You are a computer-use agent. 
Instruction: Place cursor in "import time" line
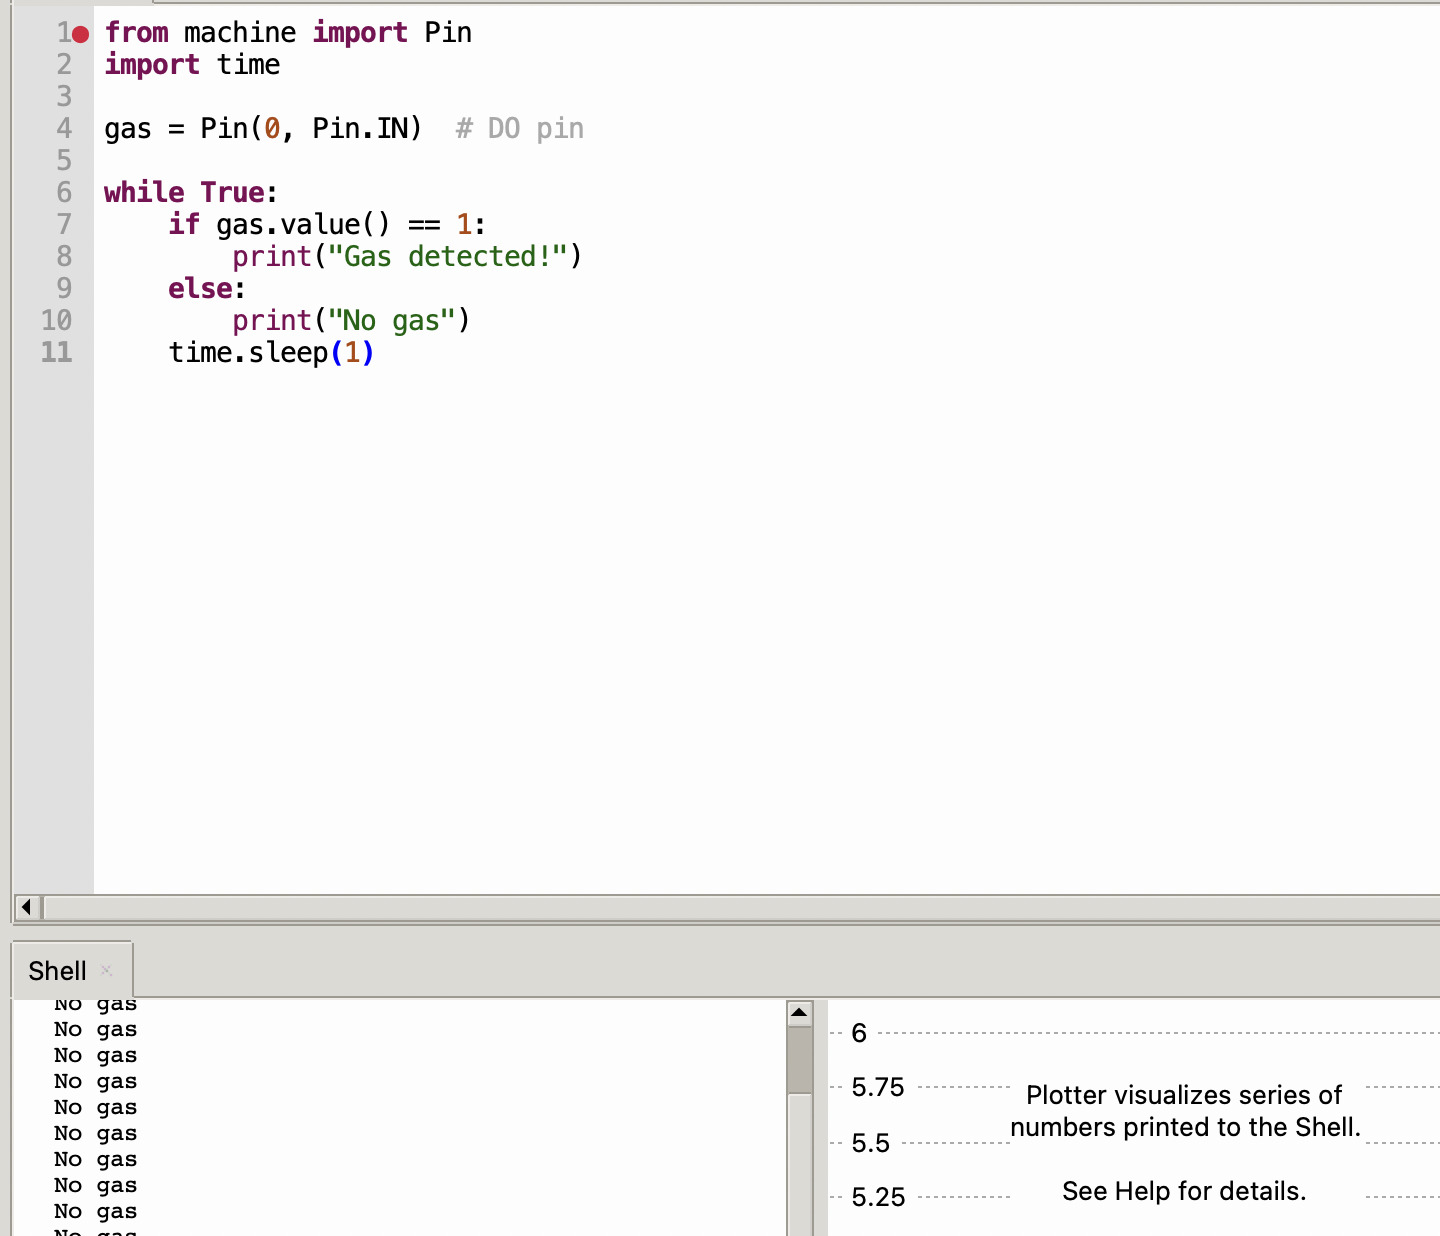pyautogui.click(x=192, y=65)
